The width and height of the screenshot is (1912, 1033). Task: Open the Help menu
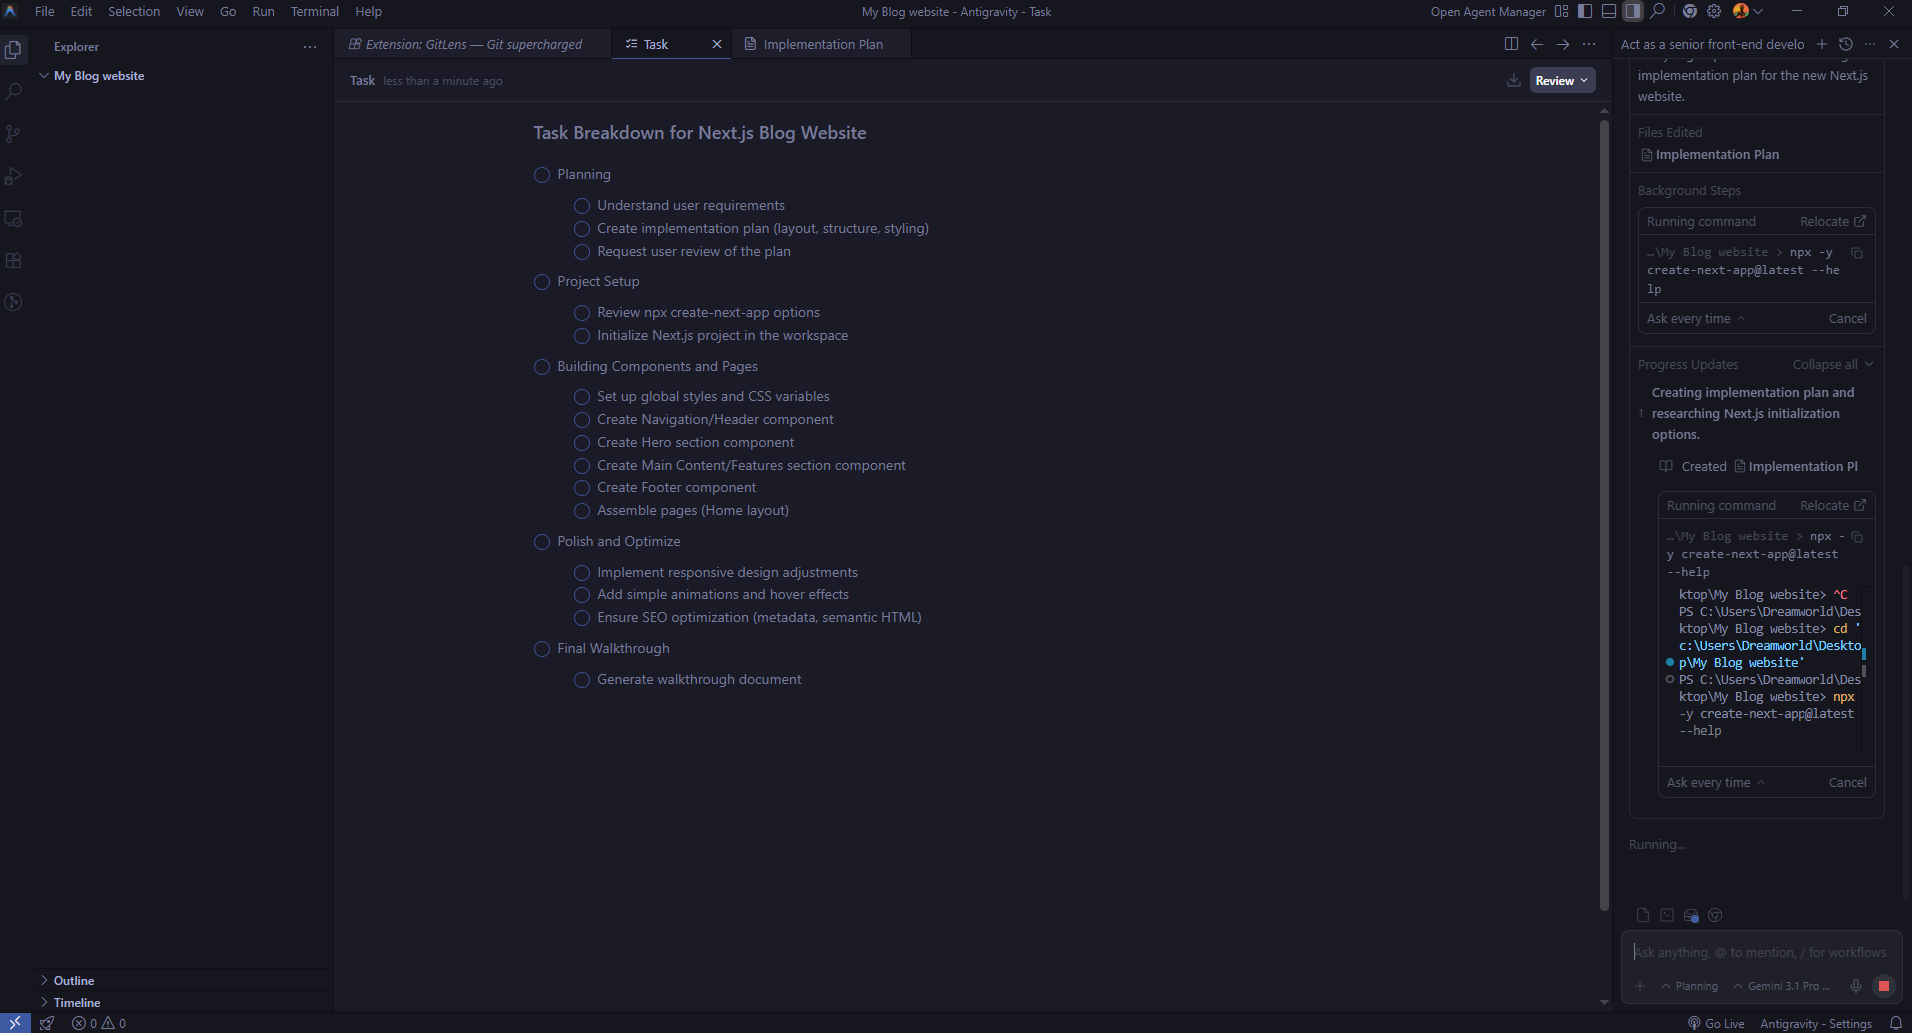(368, 11)
